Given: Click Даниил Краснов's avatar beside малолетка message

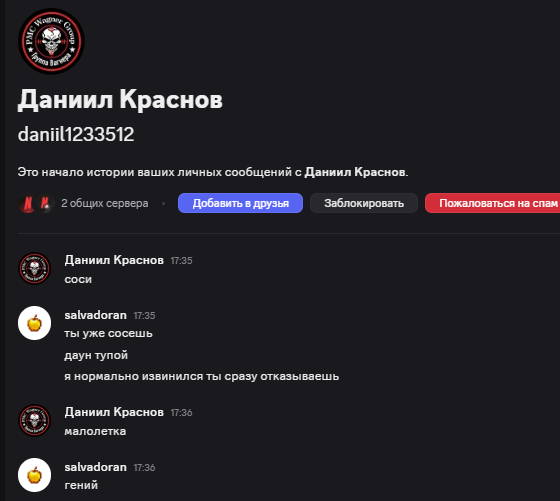Looking at the screenshot, I should pyautogui.click(x=34, y=420).
